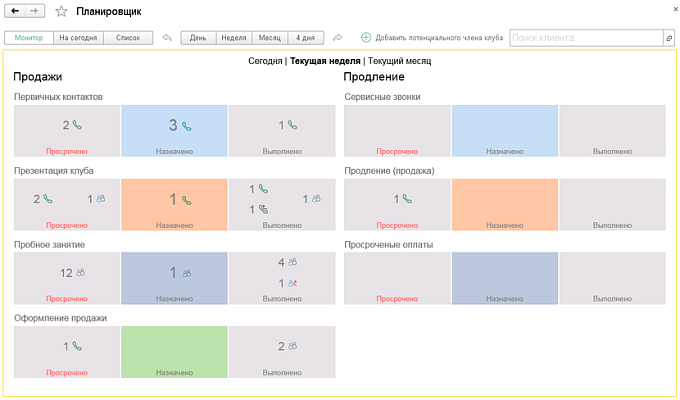Select the День period button
Viewport: 680px width, 400px height.
click(198, 38)
